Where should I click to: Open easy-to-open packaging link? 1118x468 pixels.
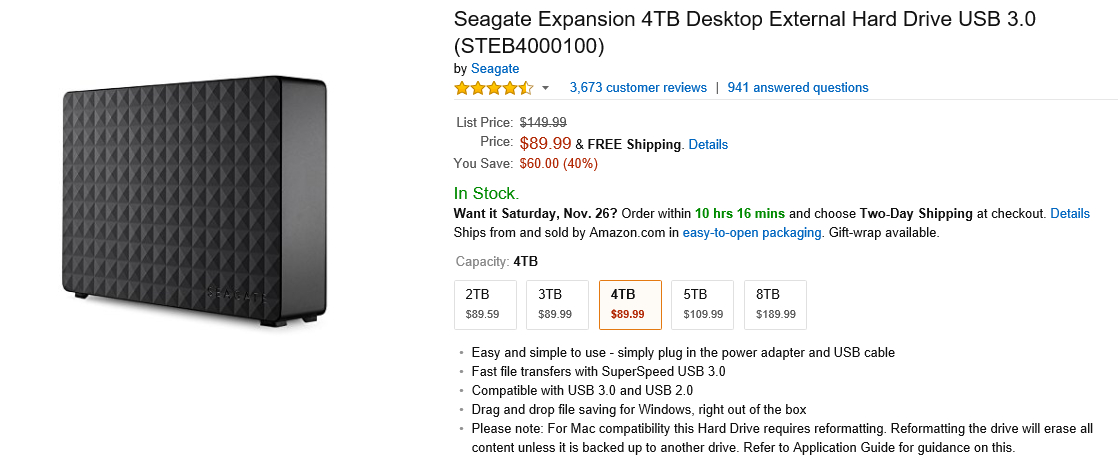[x=752, y=233]
